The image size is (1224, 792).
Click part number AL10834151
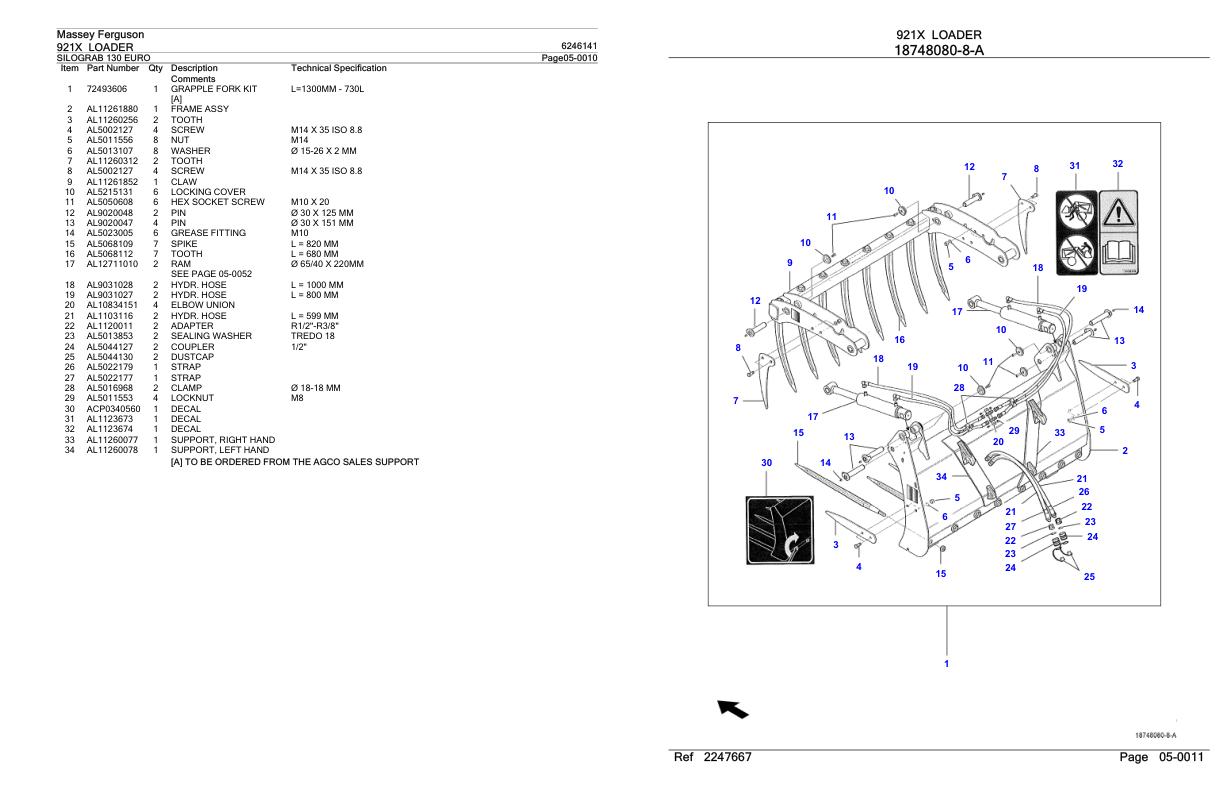[112, 305]
